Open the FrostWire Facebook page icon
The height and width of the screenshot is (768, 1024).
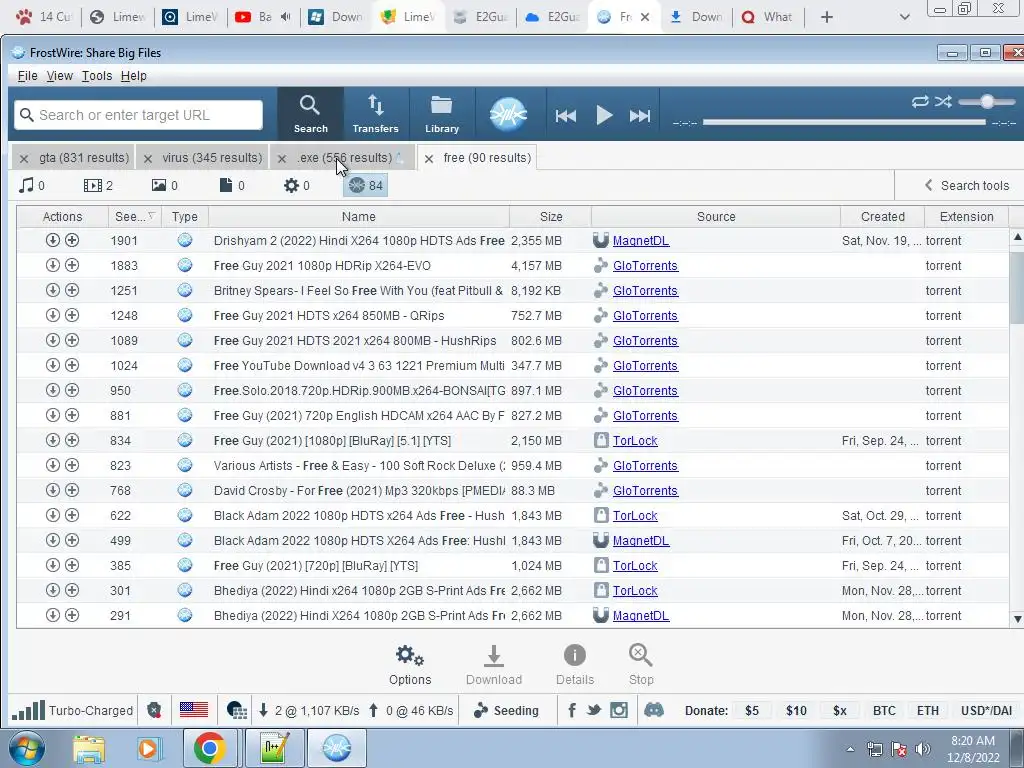click(571, 711)
